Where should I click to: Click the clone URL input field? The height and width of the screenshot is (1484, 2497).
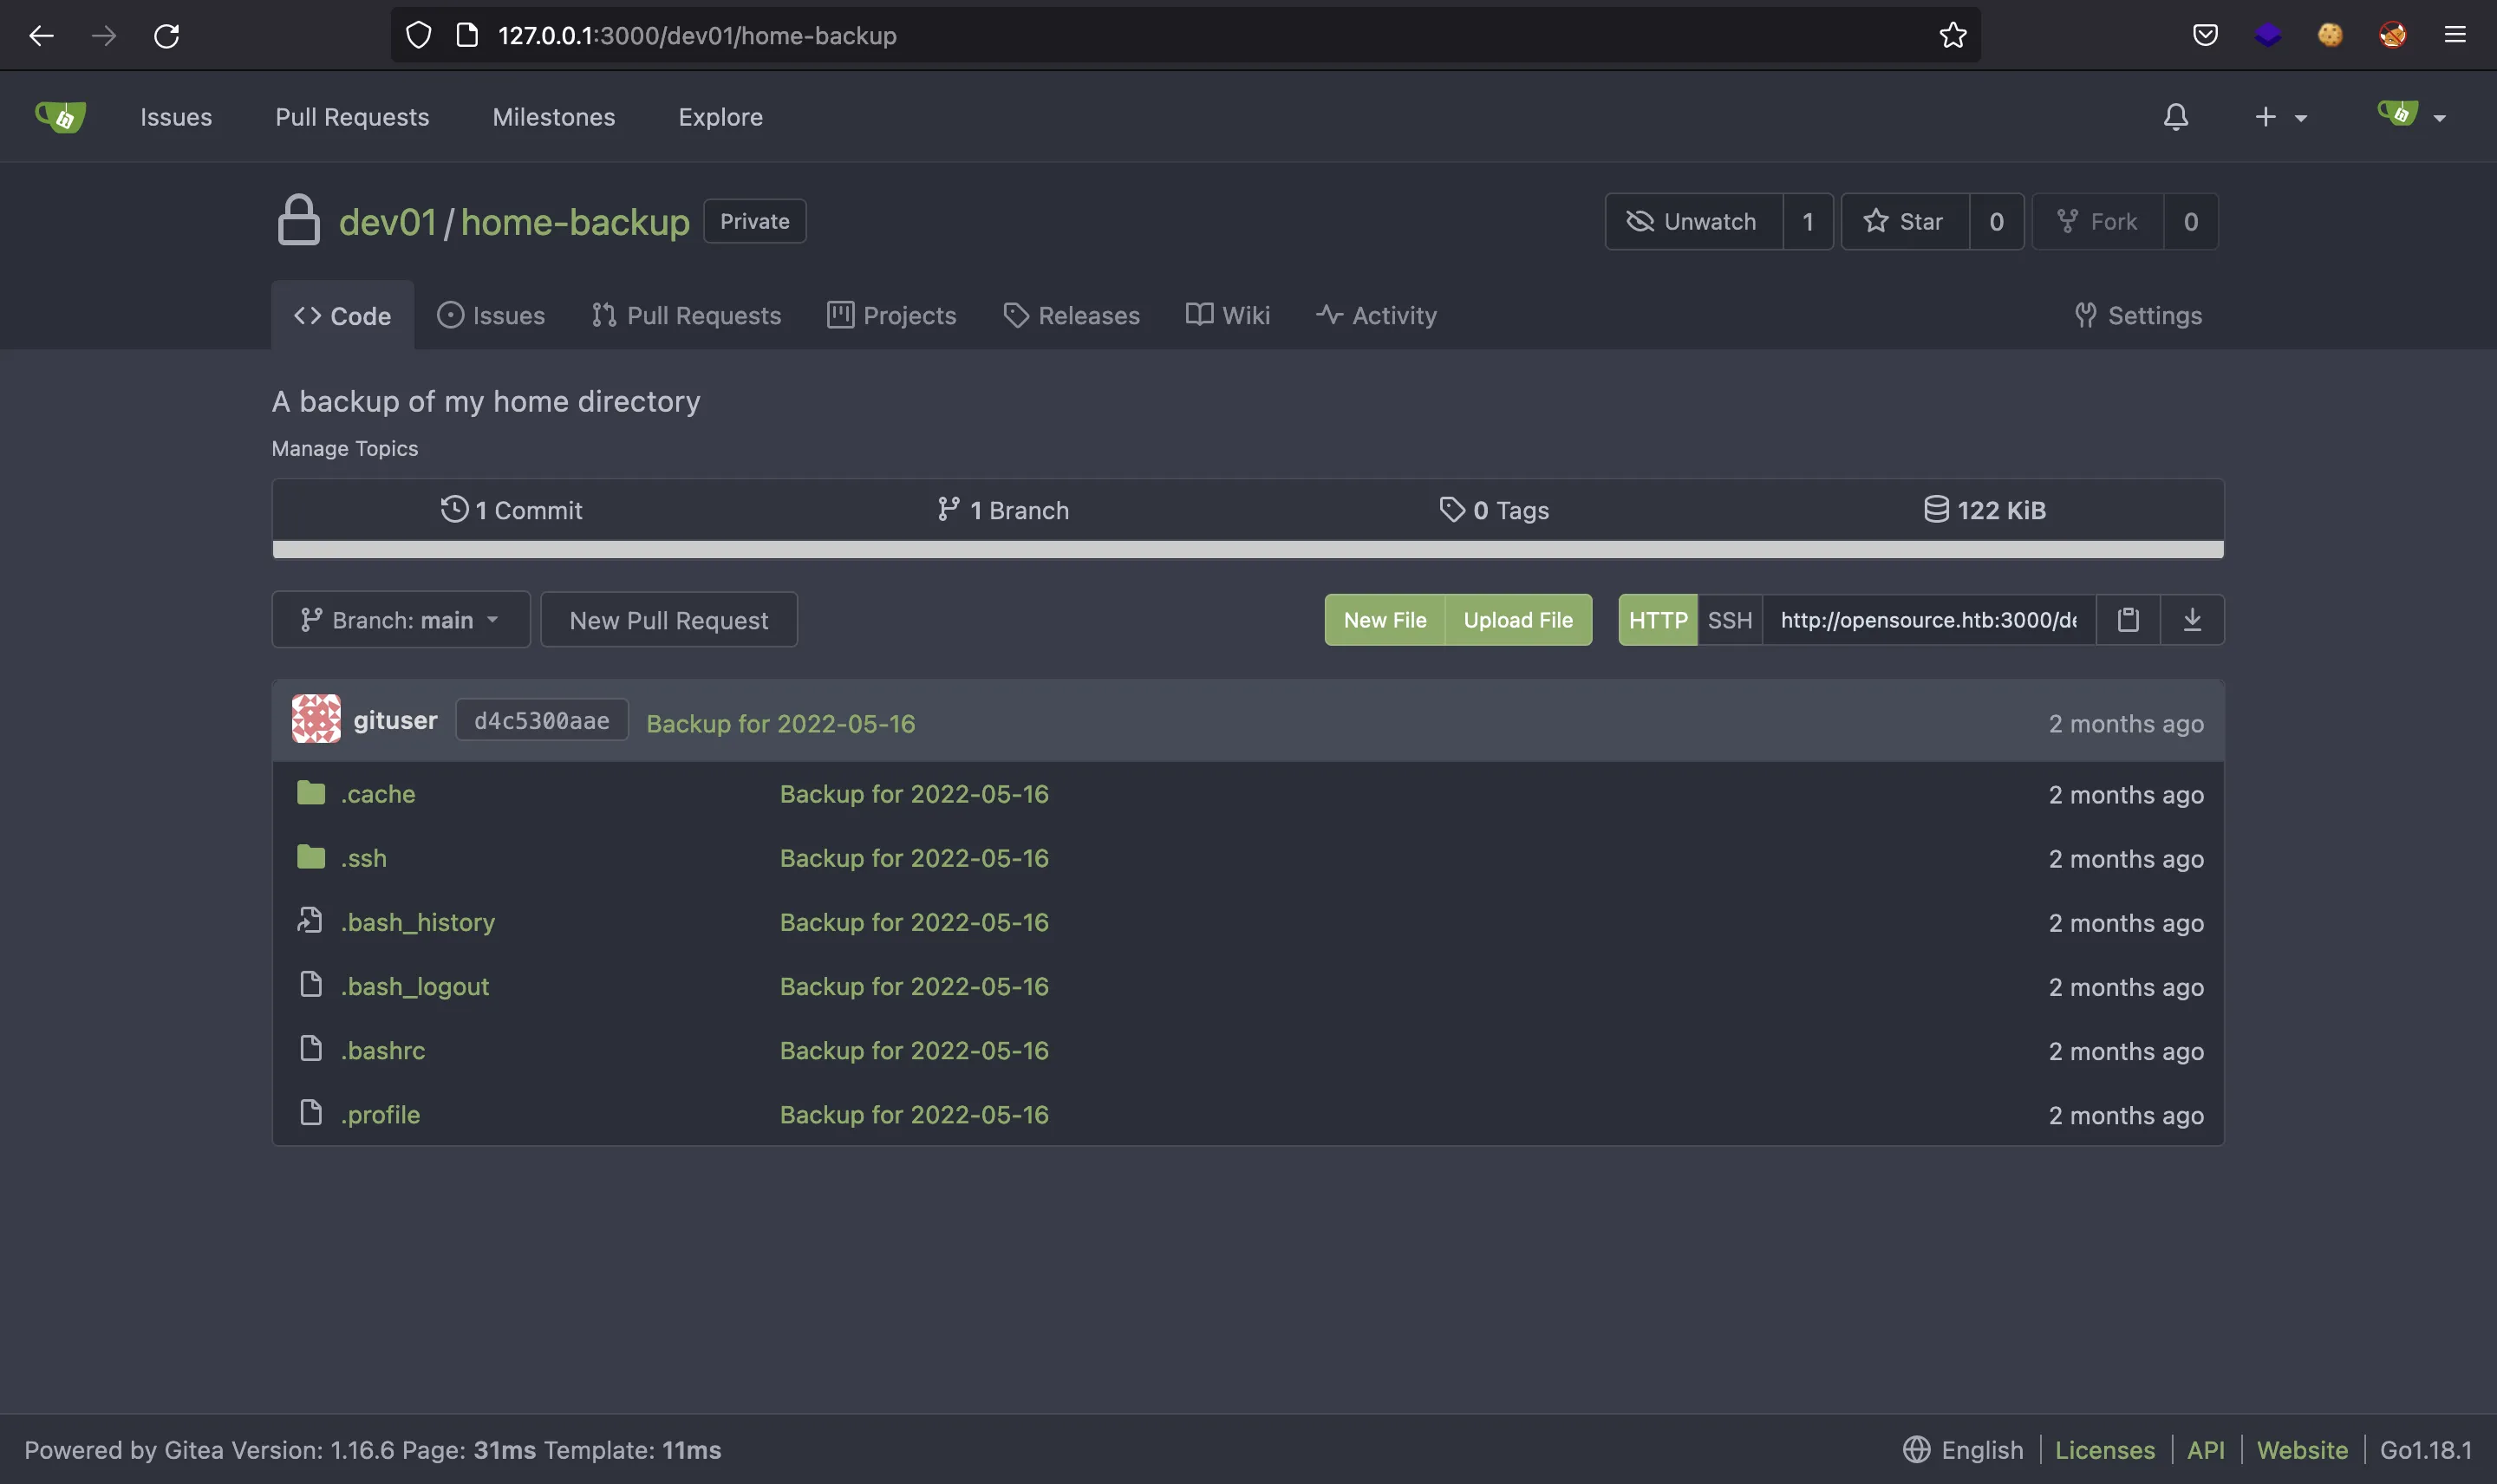point(1928,620)
